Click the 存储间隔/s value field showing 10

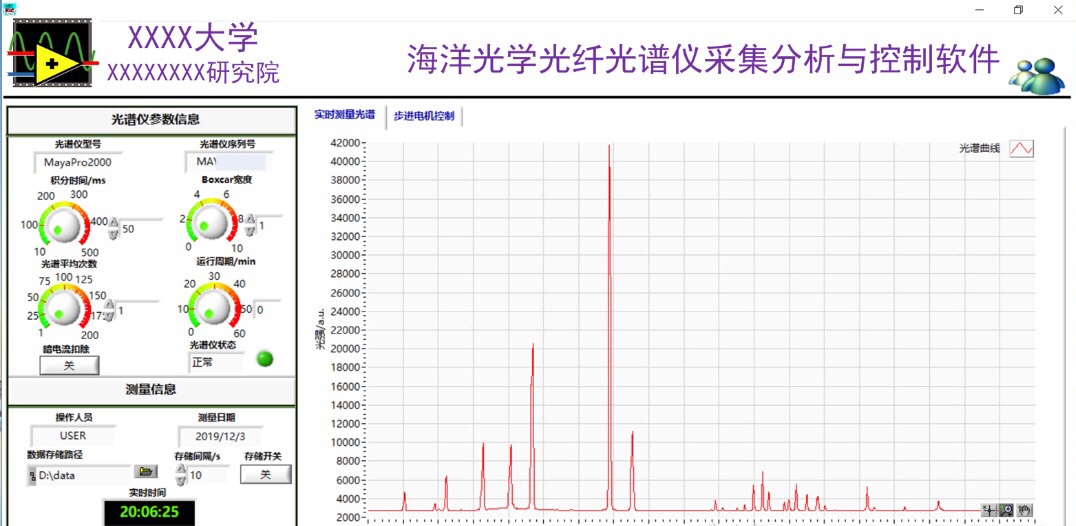[207, 474]
